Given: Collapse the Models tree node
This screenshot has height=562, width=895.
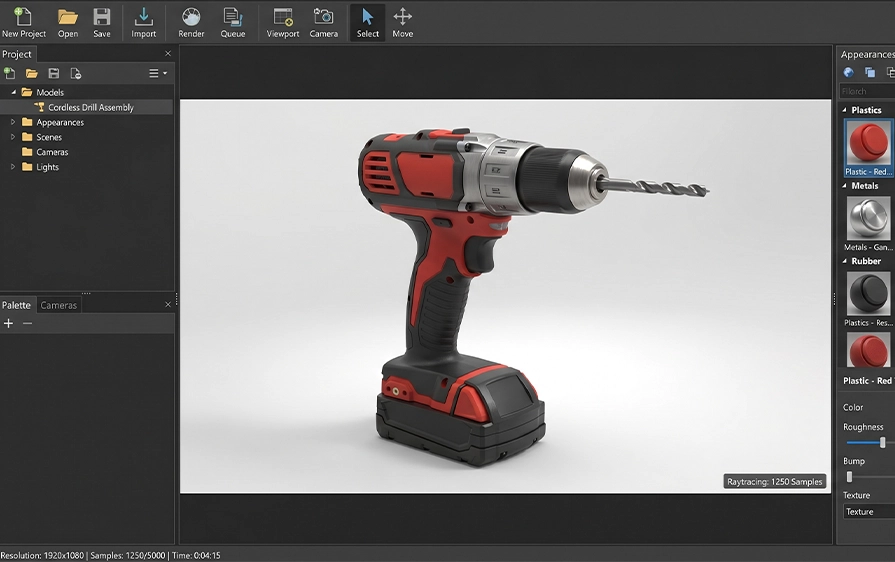Looking at the screenshot, I should (13, 92).
